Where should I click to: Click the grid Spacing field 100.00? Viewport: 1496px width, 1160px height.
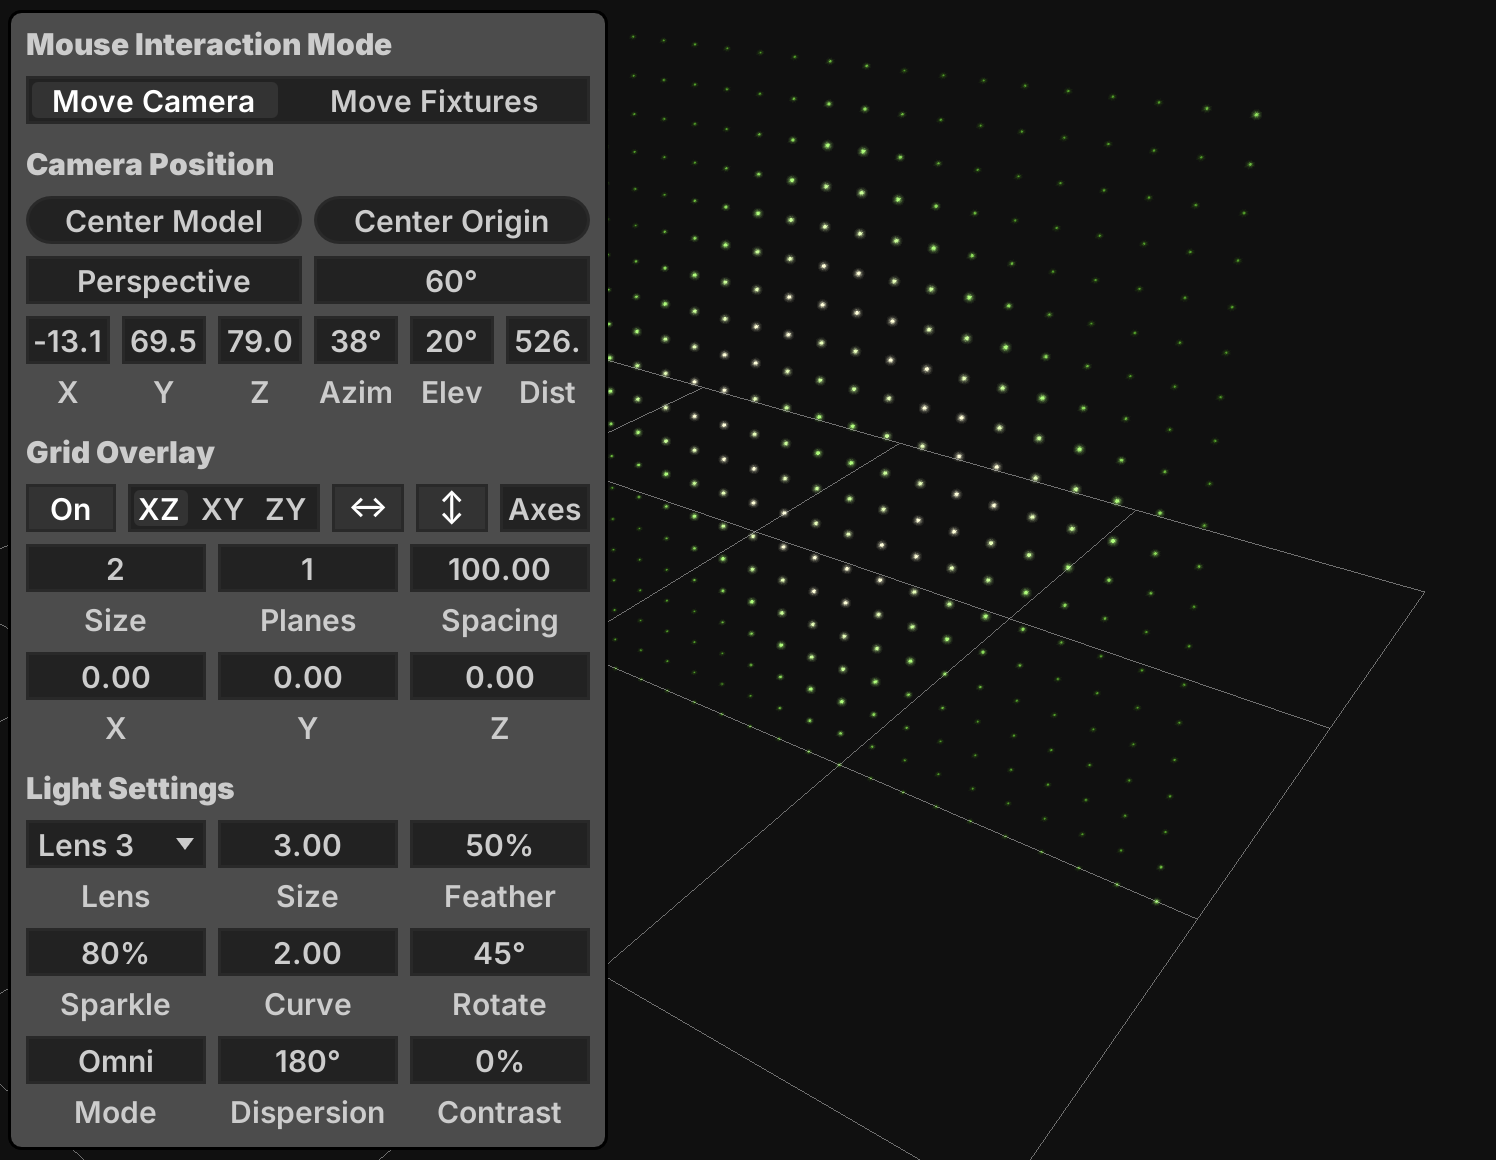(499, 569)
